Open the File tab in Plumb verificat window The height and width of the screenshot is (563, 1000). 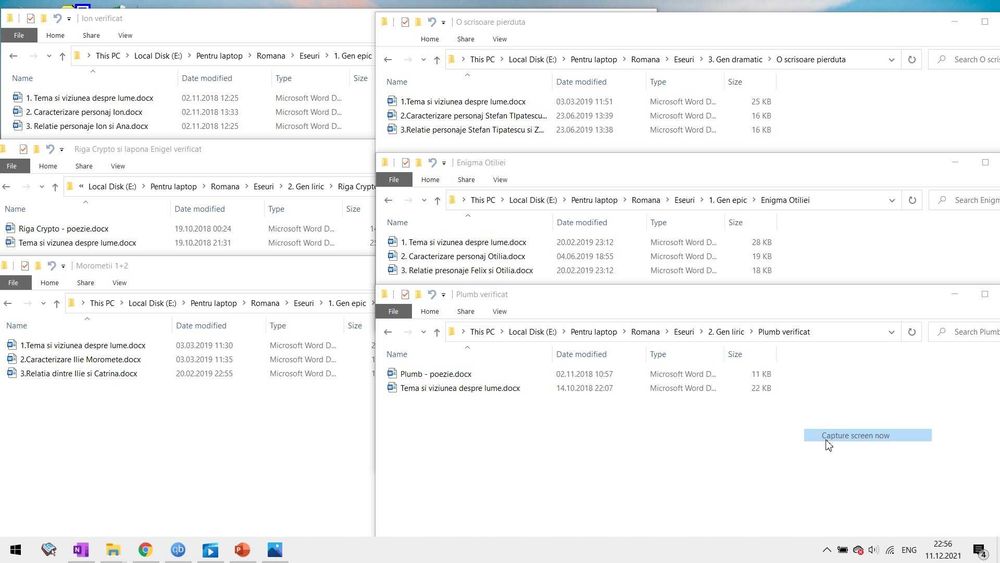point(393,312)
